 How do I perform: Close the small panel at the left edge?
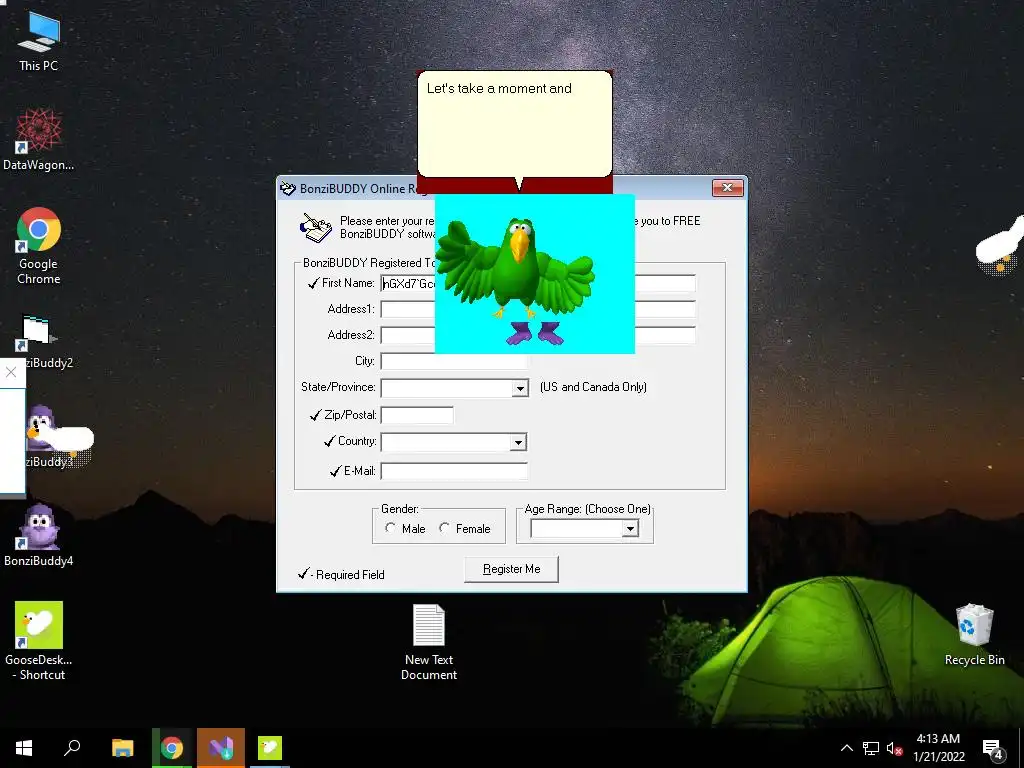click(x=11, y=372)
